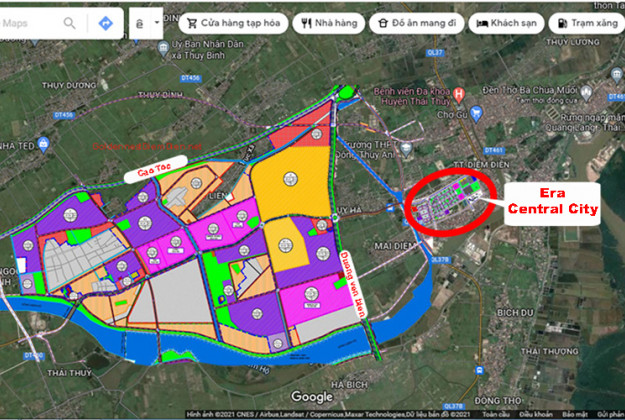The width and height of the screenshot is (625, 420).
Task: Click the Bệnh viện Đa khoa Huyện Thái Thụy label
Action: coord(412,96)
